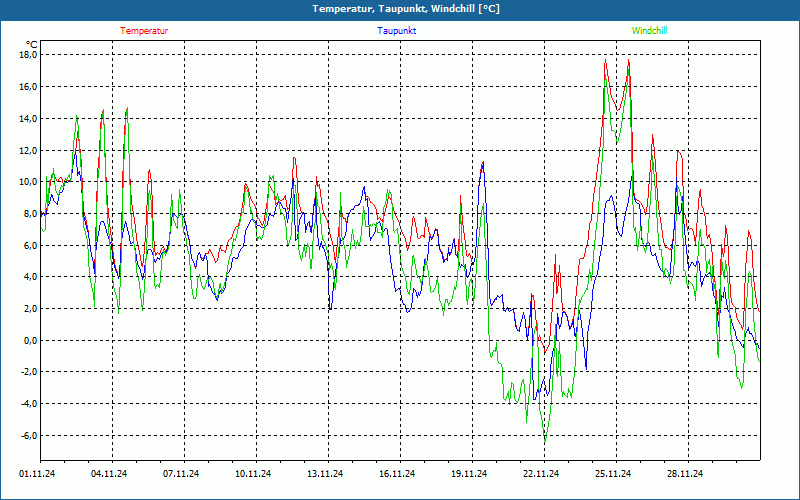The width and height of the screenshot is (800, 500).
Task: Click the 01.11.24 date label
Action: tap(37, 474)
